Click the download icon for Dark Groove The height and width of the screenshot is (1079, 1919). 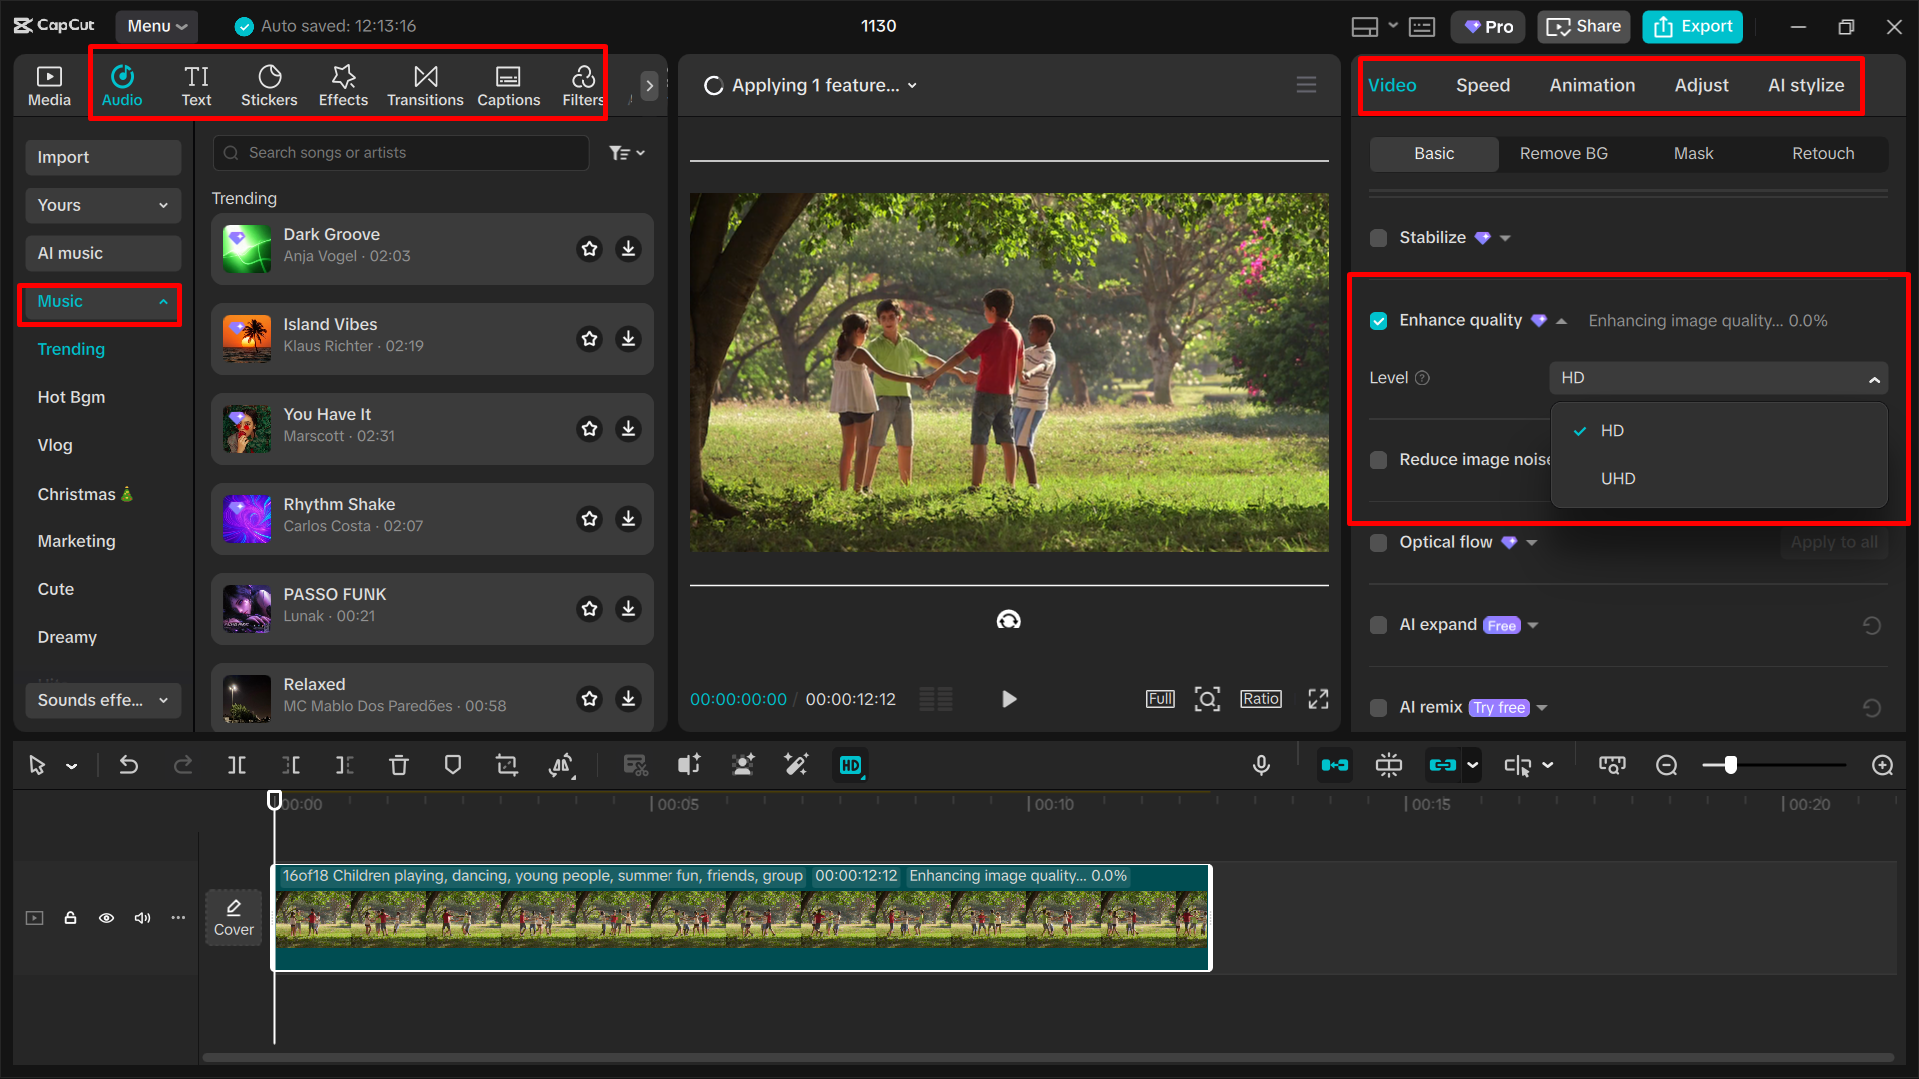[x=628, y=248]
